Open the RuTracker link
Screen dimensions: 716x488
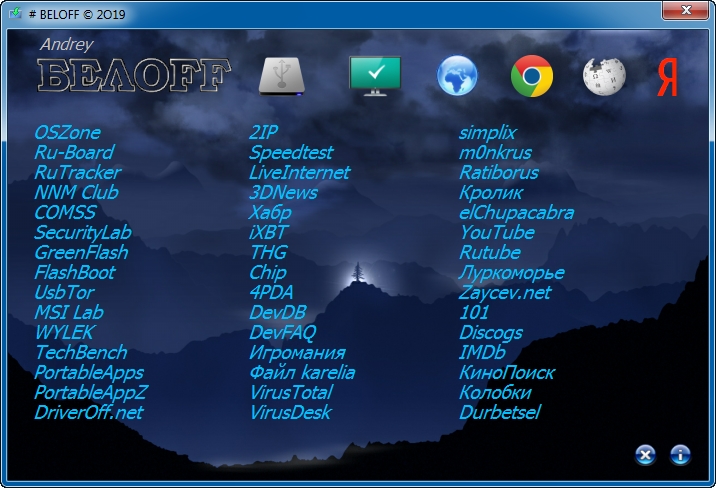(x=77, y=172)
